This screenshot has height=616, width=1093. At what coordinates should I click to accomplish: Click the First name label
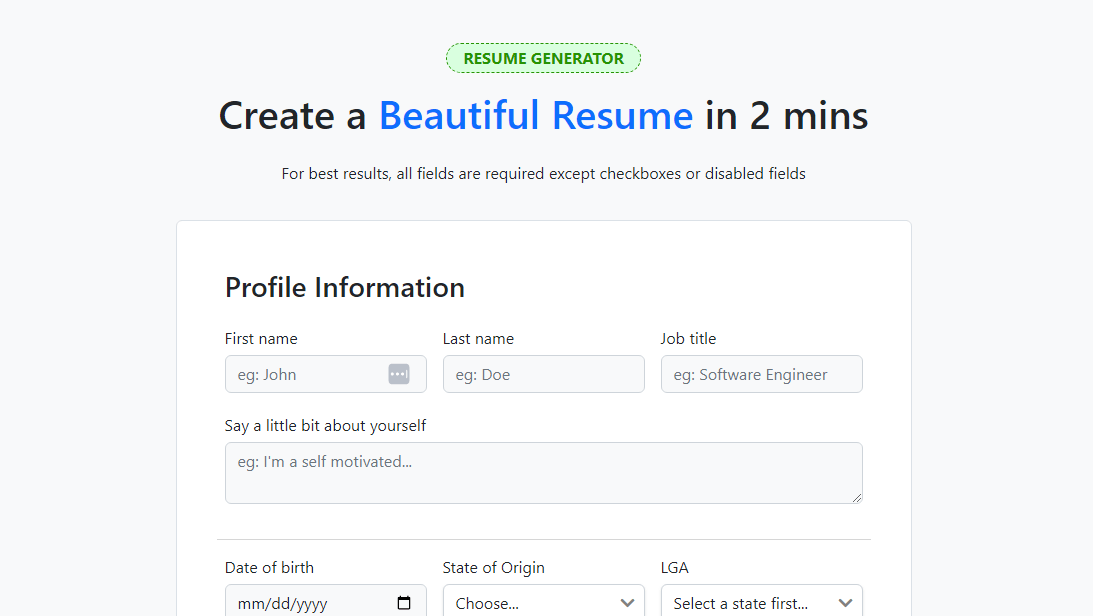[261, 339]
